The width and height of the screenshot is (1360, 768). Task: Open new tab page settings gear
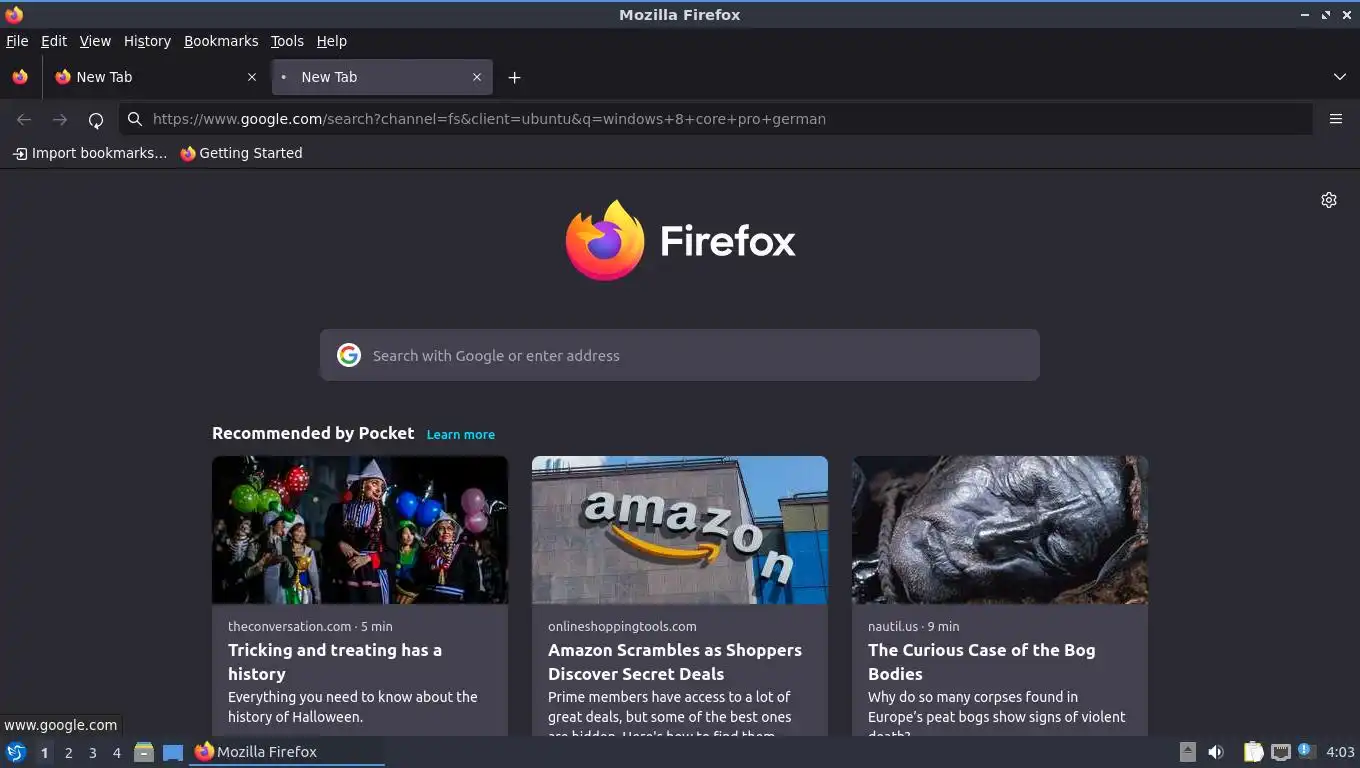click(1329, 200)
